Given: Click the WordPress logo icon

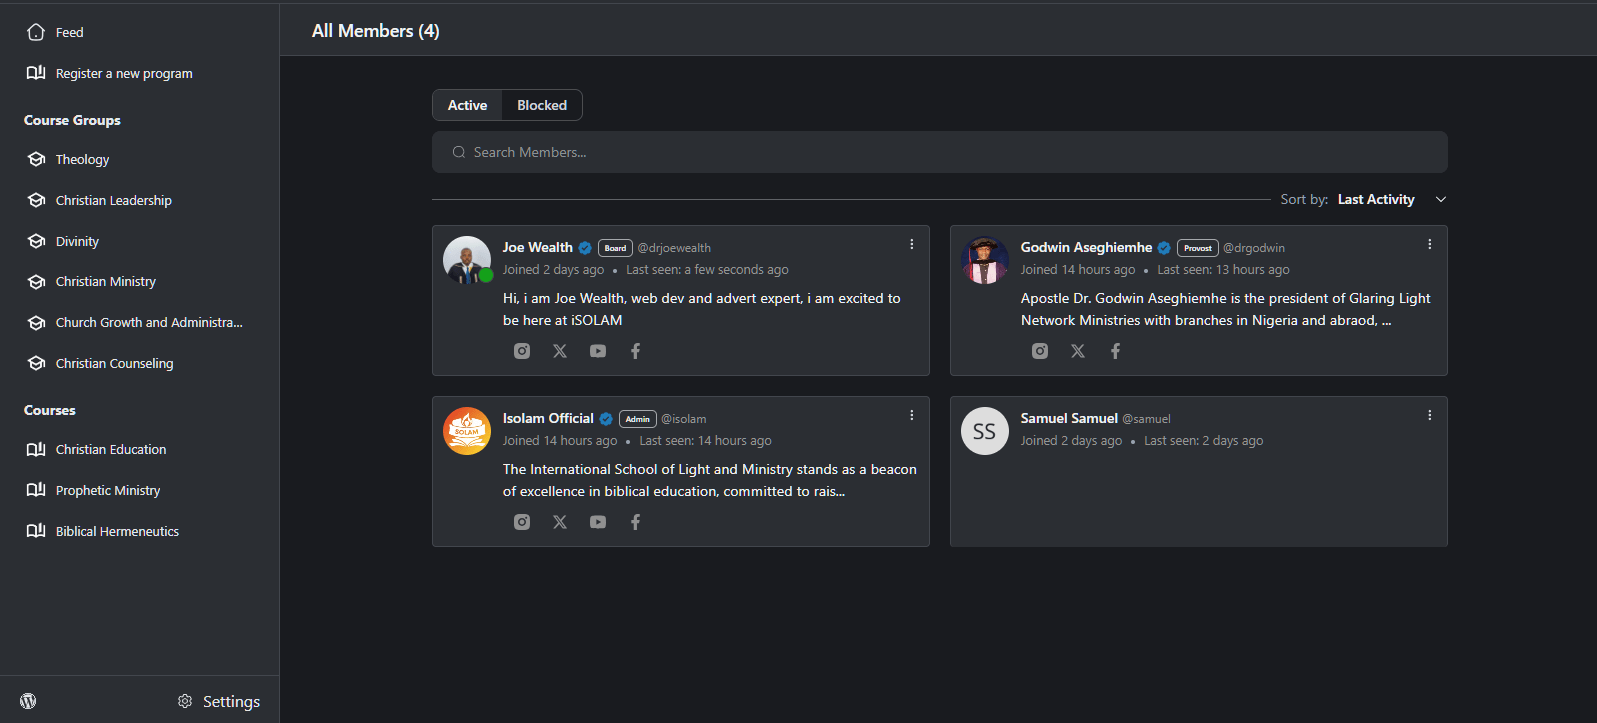Looking at the screenshot, I should click(28, 701).
